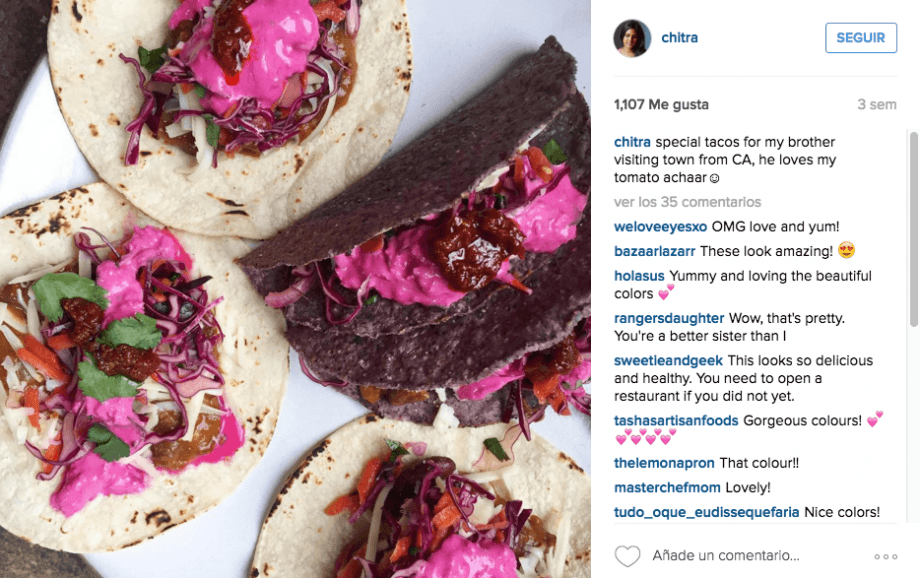The width and height of the screenshot is (920, 578).
Task: Click the '3 sem' post timestamp
Action: pos(877,104)
